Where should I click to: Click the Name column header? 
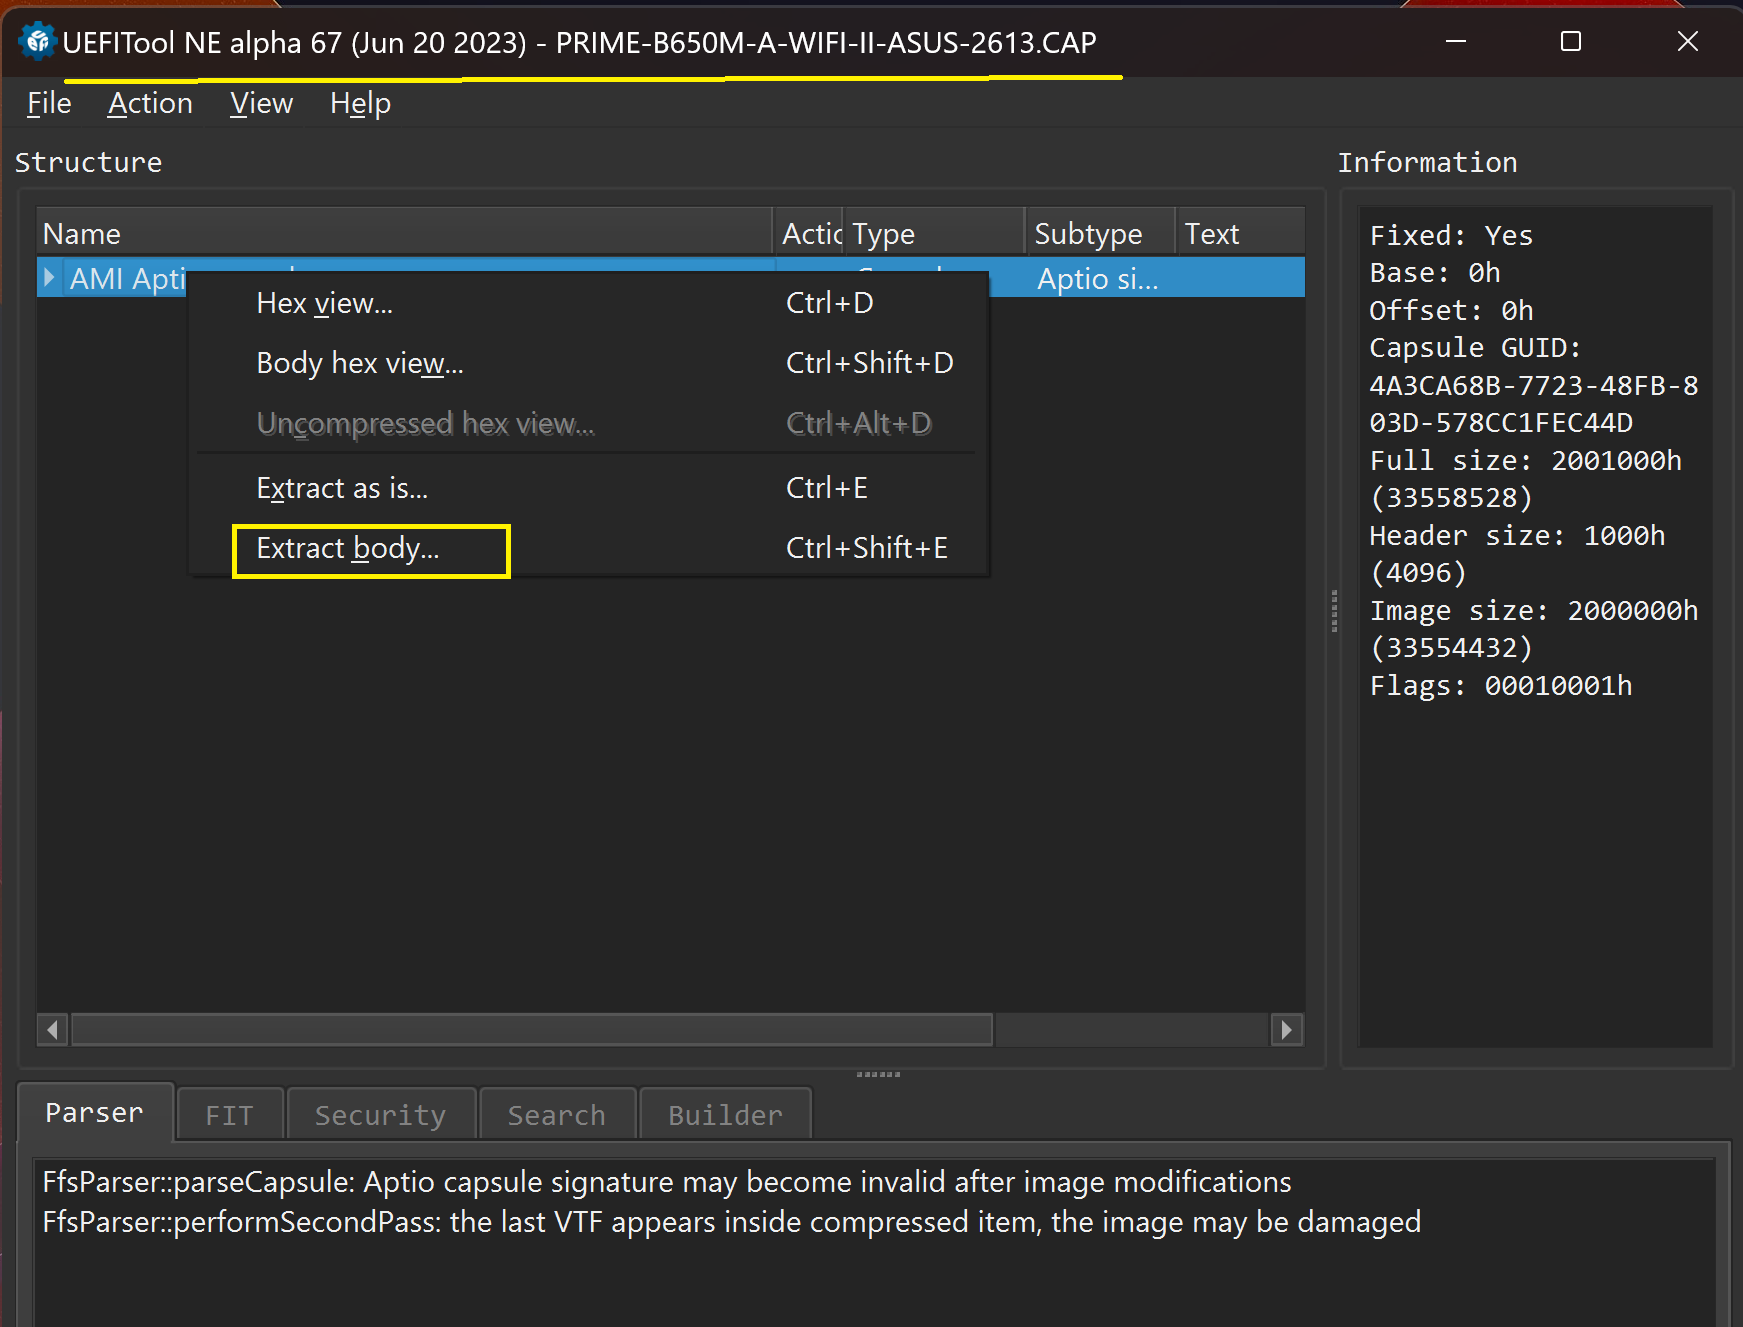pos(400,234)
